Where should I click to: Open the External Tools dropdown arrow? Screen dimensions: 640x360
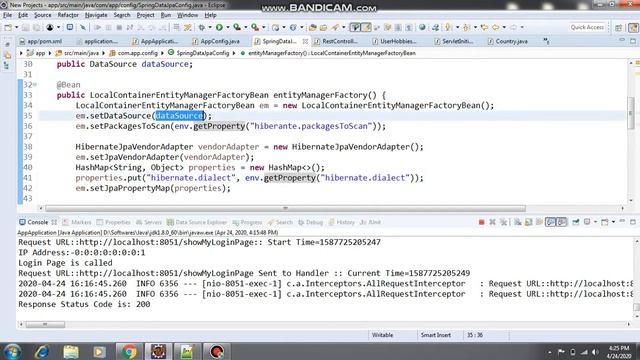(264, 27)
